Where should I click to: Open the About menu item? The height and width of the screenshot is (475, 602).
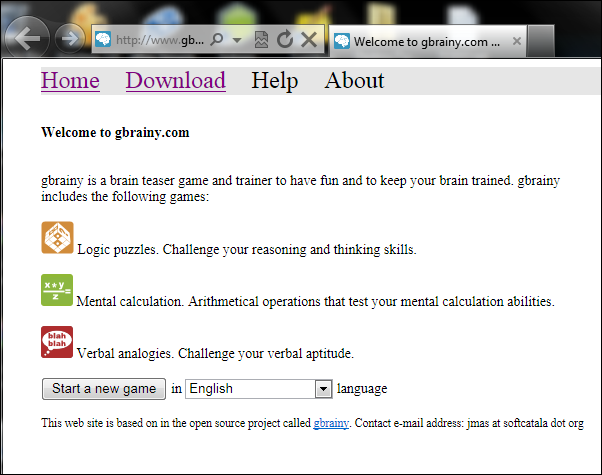(354, 81)
